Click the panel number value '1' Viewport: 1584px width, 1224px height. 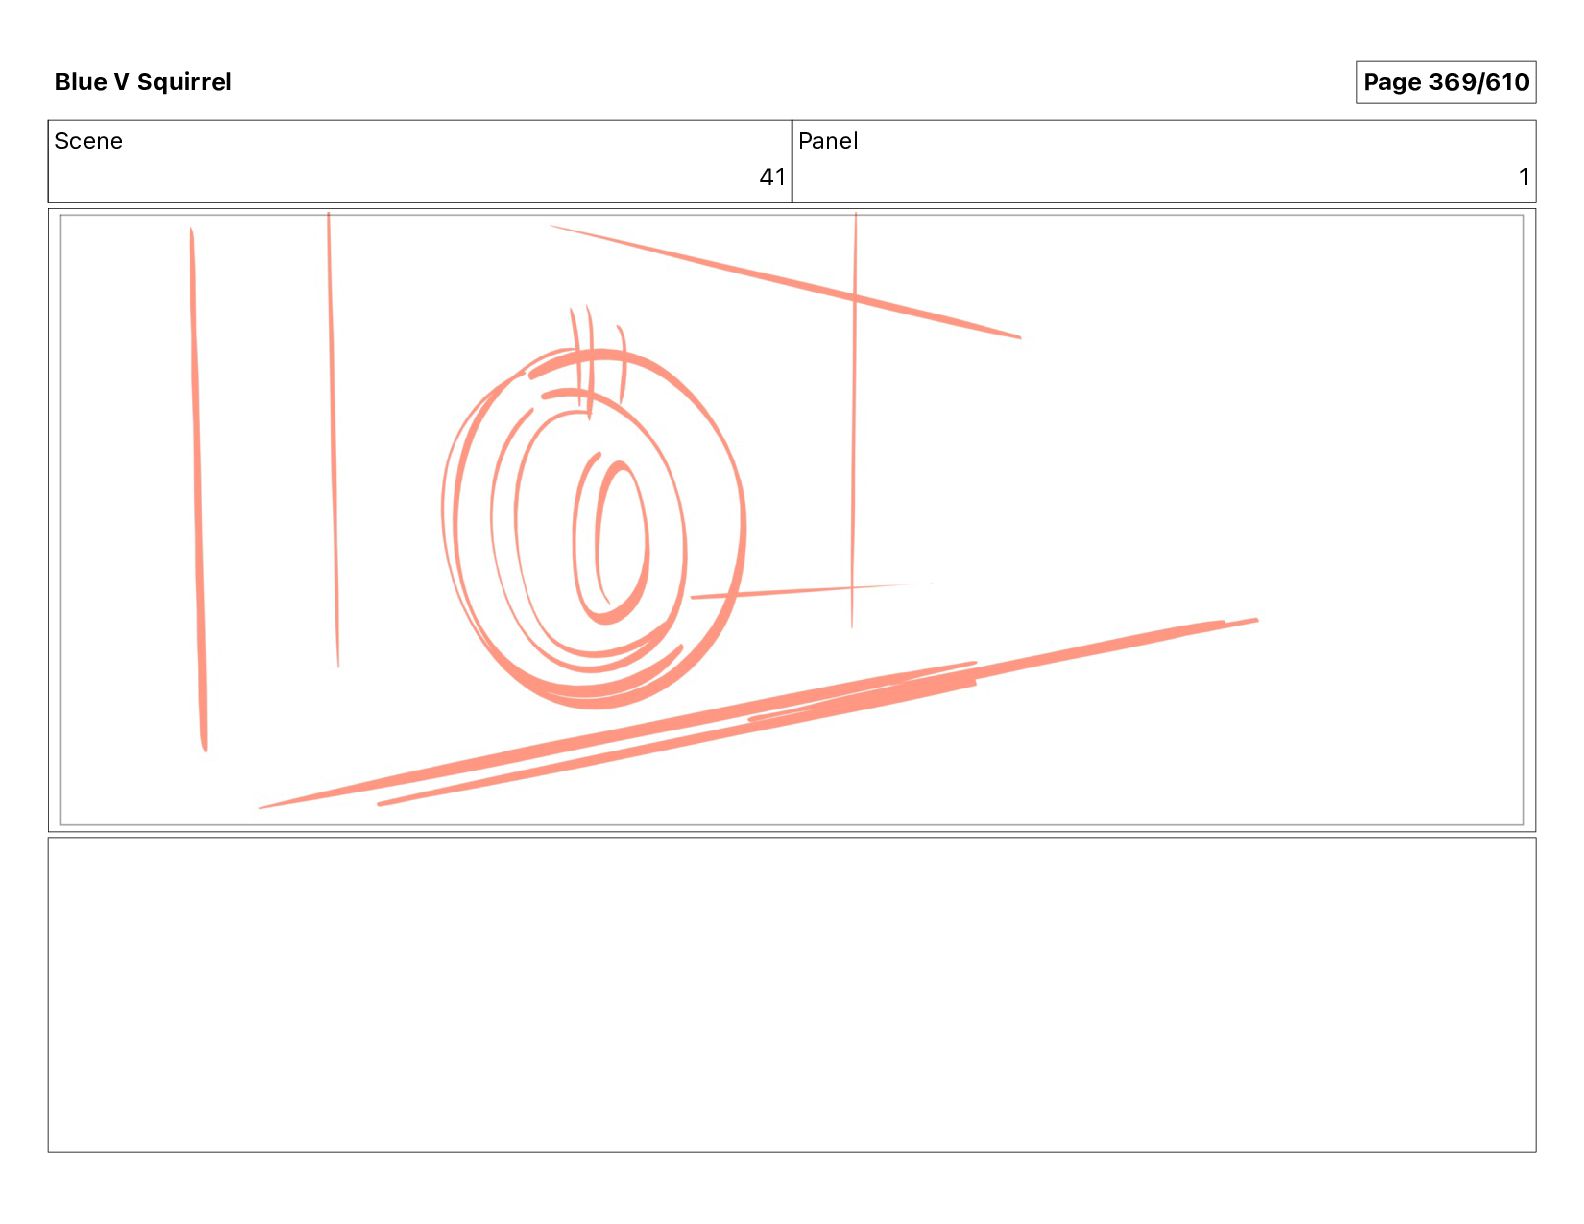1524,177
